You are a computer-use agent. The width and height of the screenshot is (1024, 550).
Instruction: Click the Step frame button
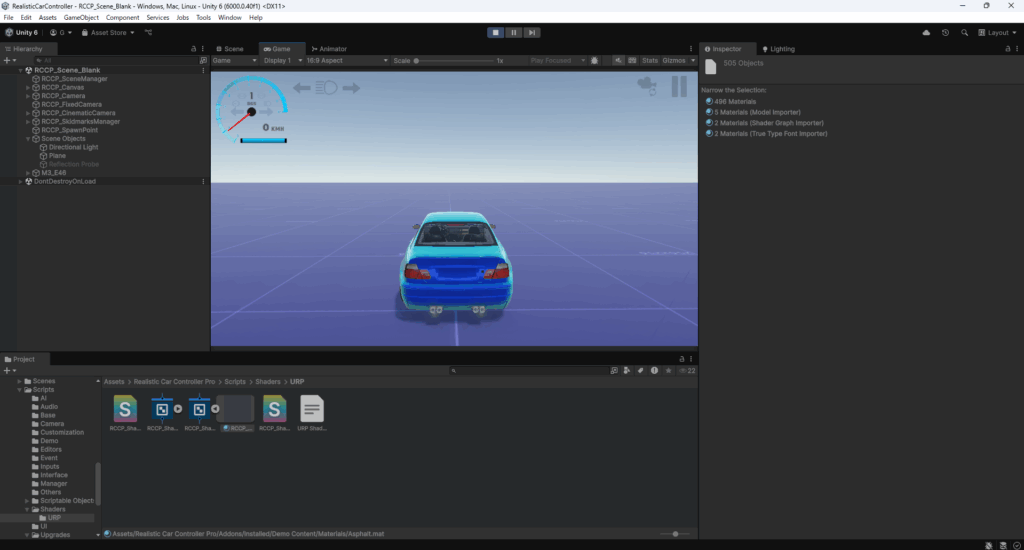tap(532, 32)
